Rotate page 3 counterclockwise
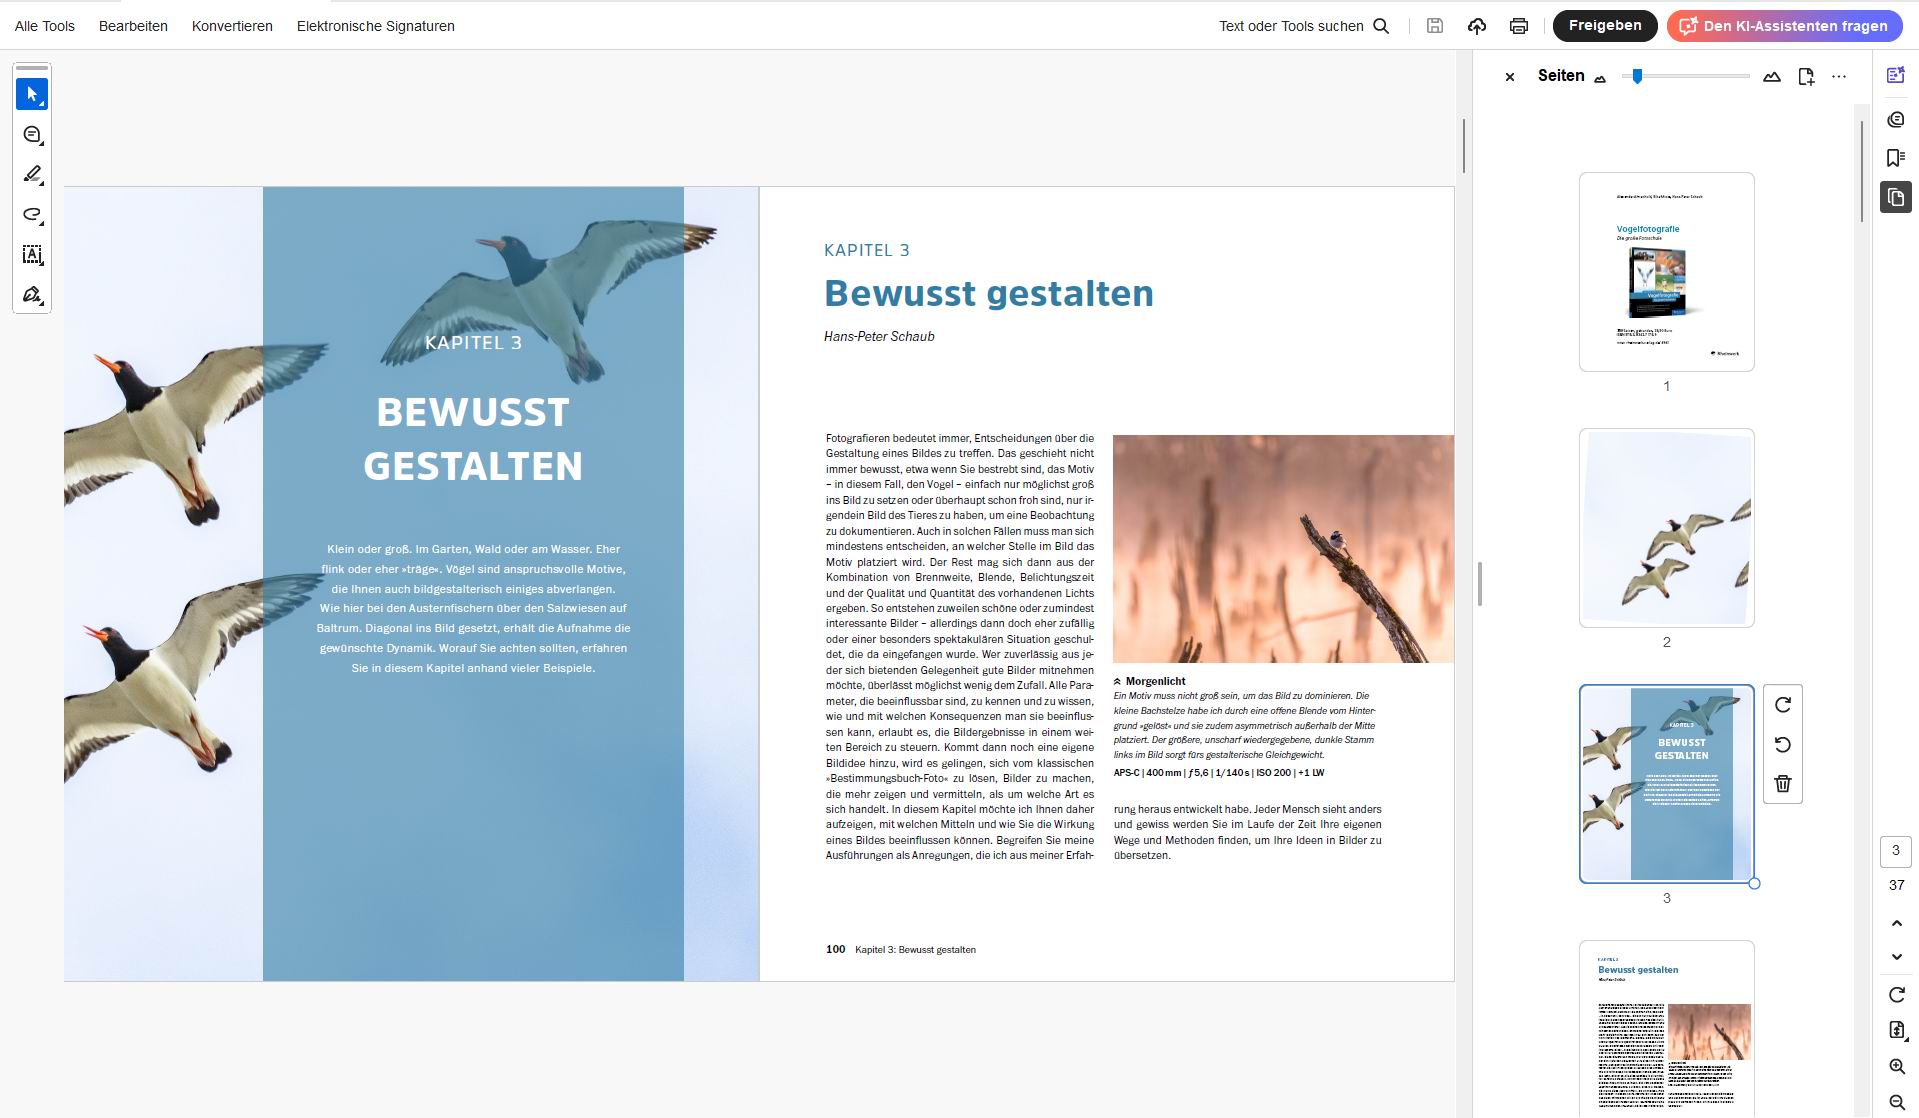This screenshot has height=1118, width=1919. point(1783,744)
